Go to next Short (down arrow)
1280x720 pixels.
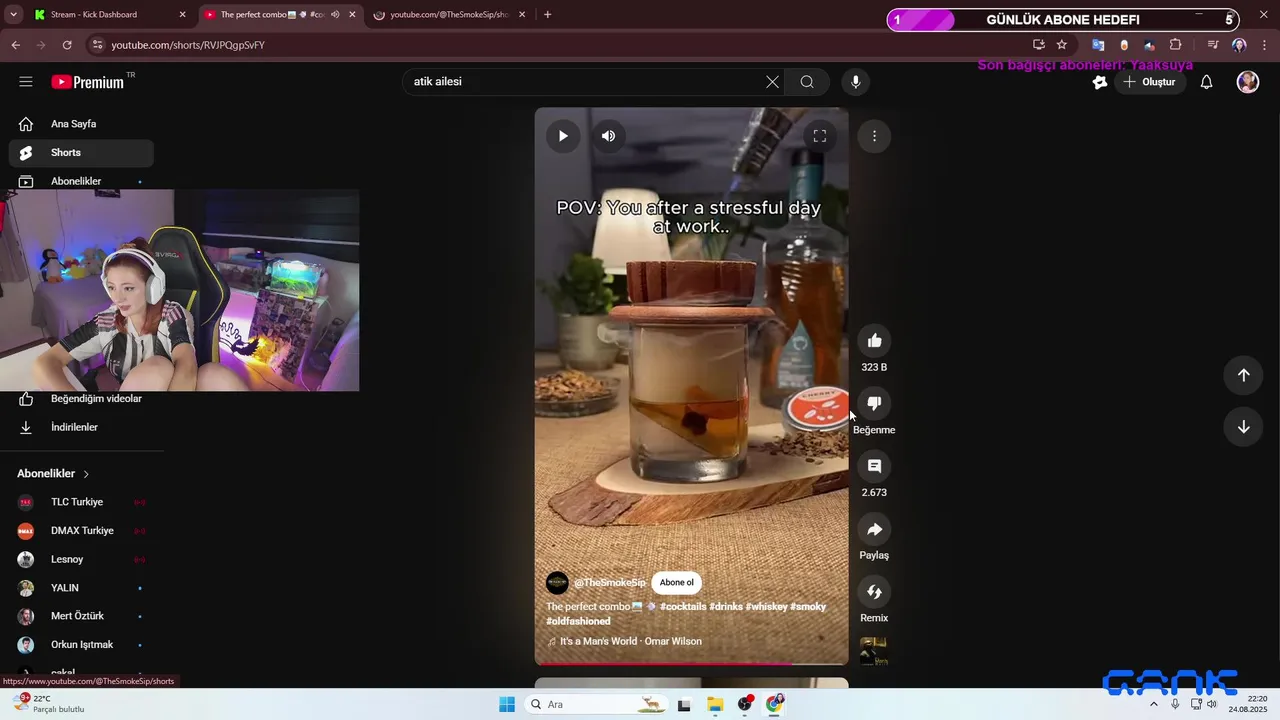click(1243, 427)
